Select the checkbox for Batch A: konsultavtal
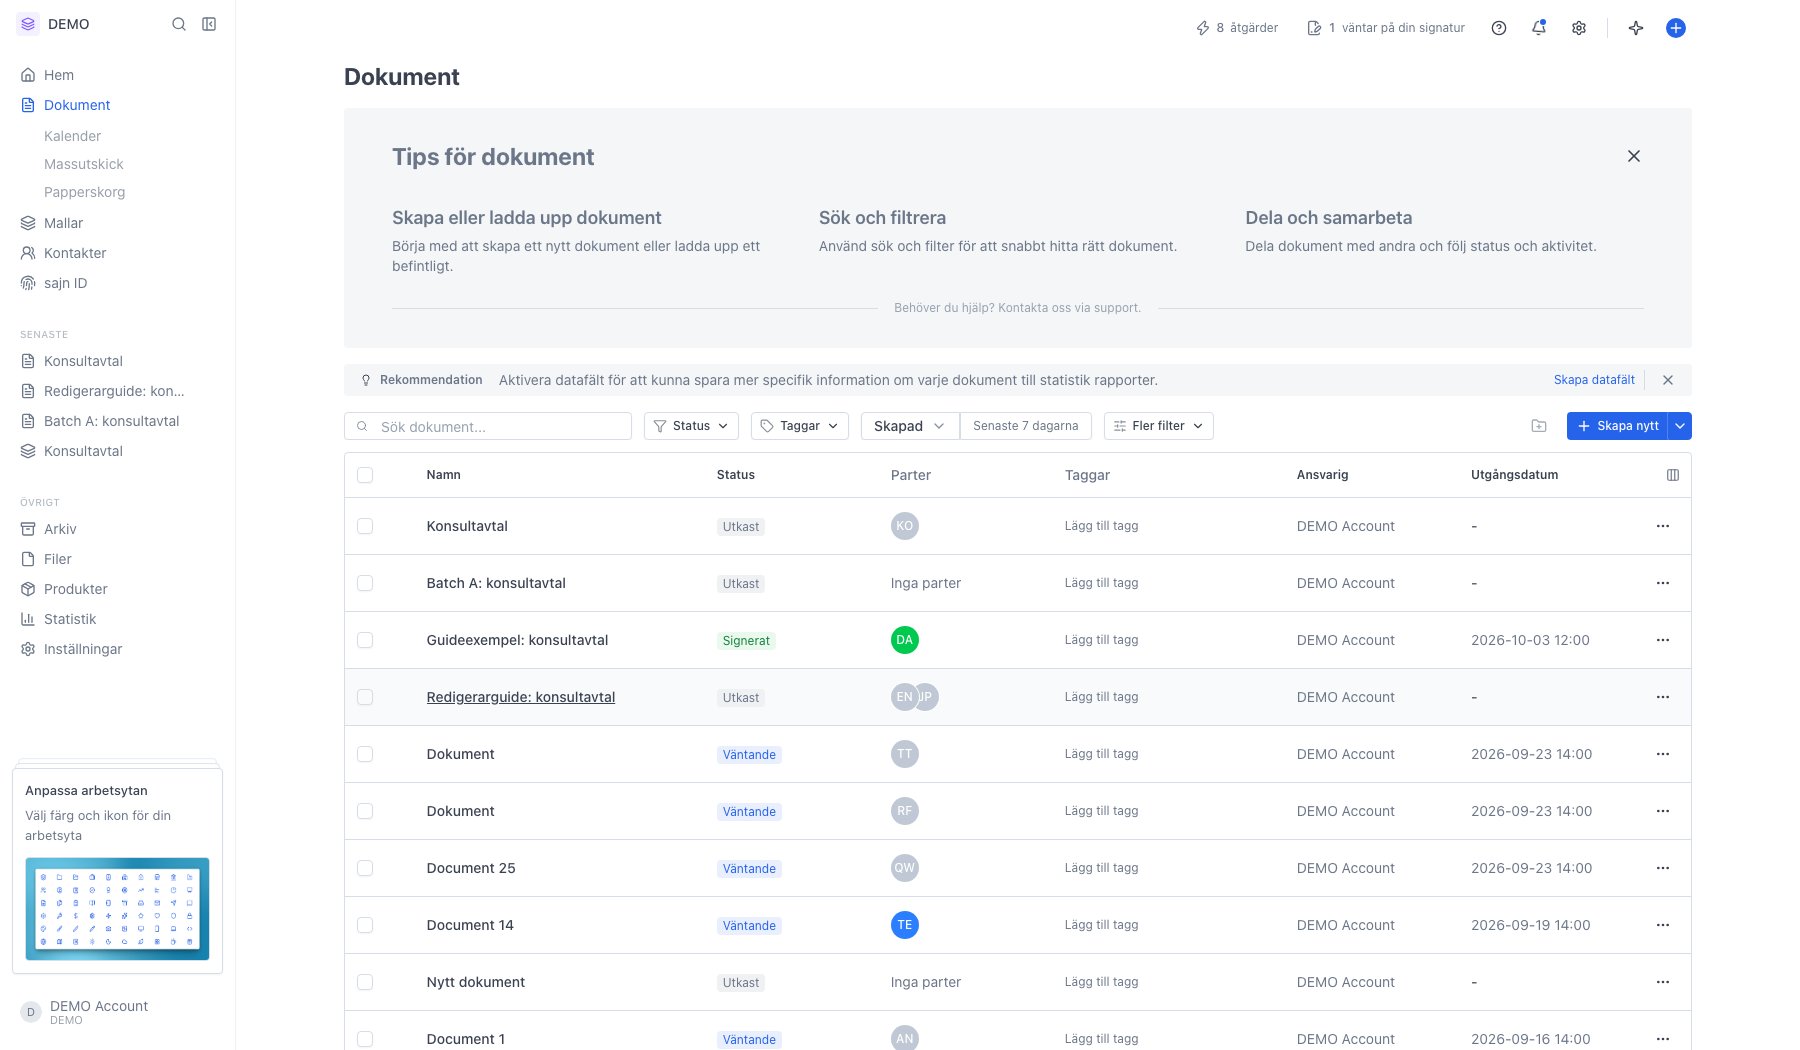This screenshot has height=1050, width=1800. tap(365, 583)
